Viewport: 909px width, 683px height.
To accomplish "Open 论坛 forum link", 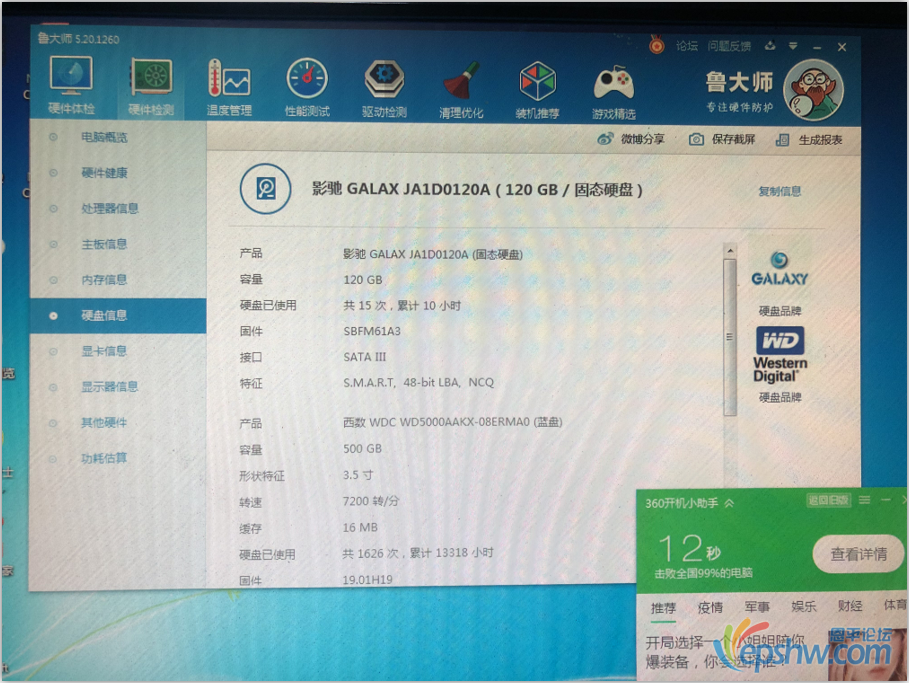I will click(x=687, y=46).
